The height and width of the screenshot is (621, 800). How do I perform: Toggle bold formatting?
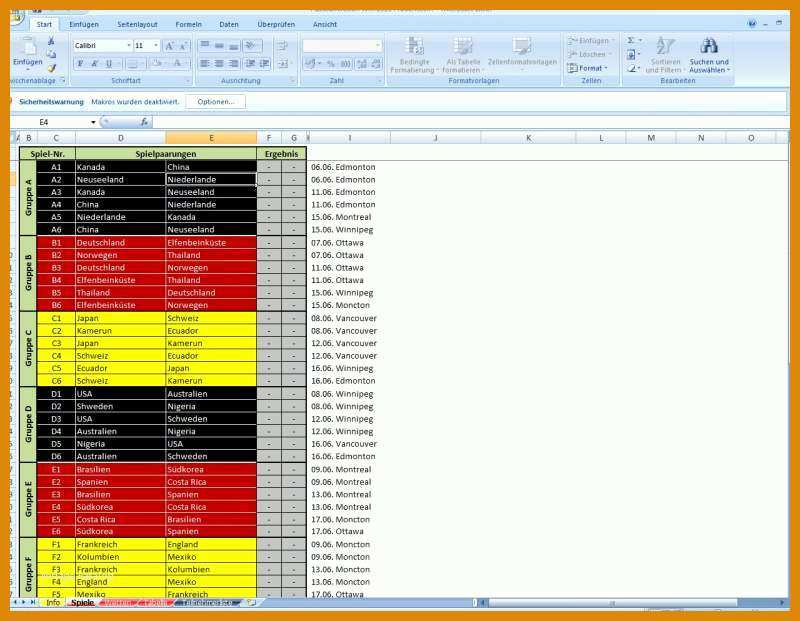[x=80, y=64]
